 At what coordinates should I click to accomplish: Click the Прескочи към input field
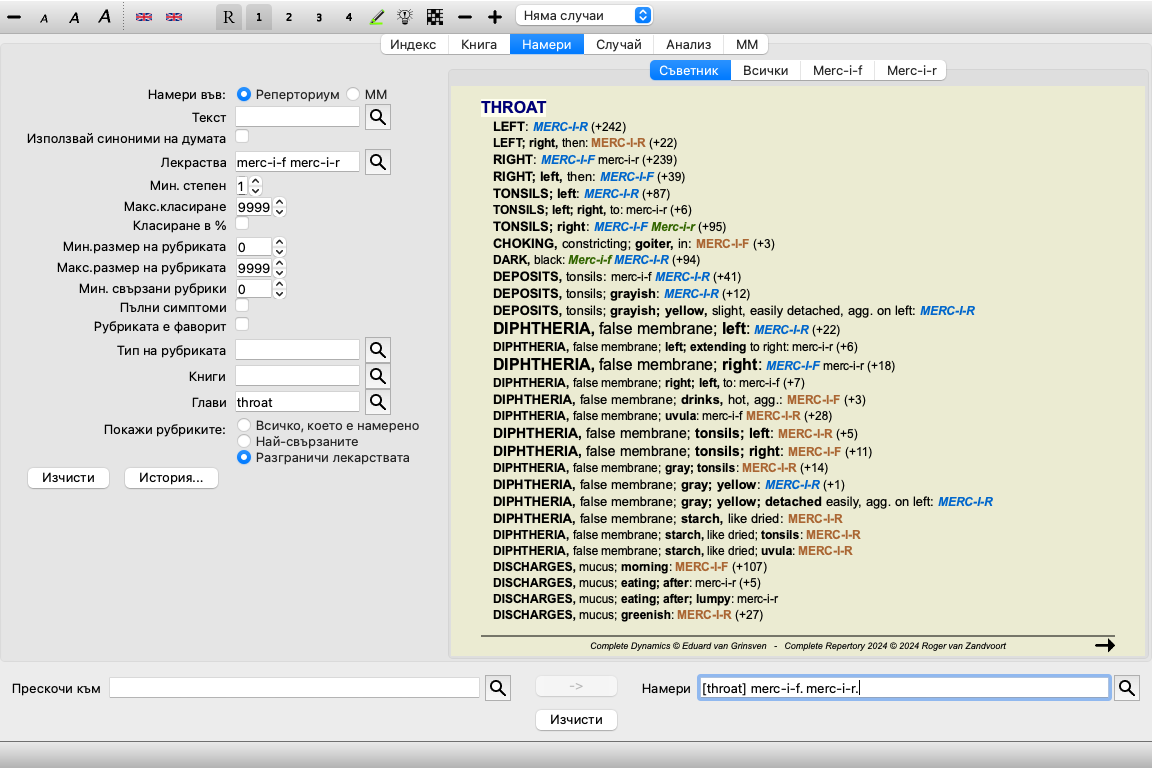coord(295,688)
